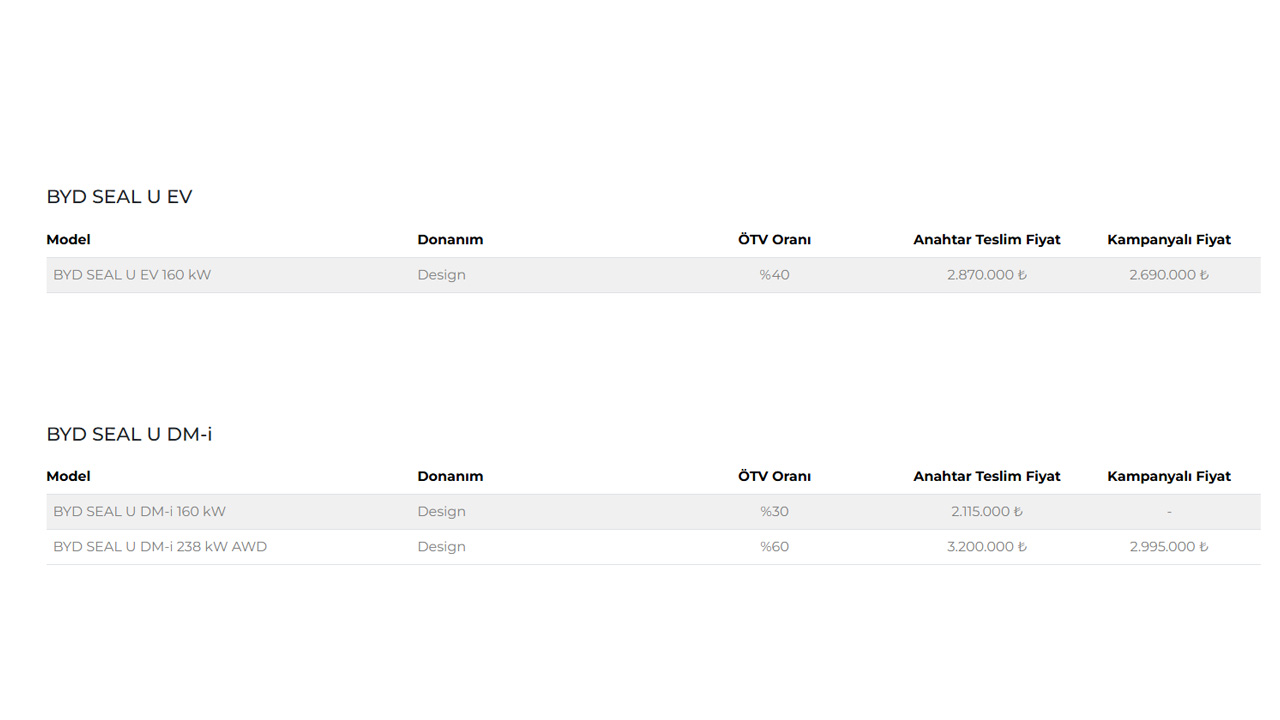Click 'Kampanyalı Fiyat' header in SEAL U EV table

coord(1169,240)
